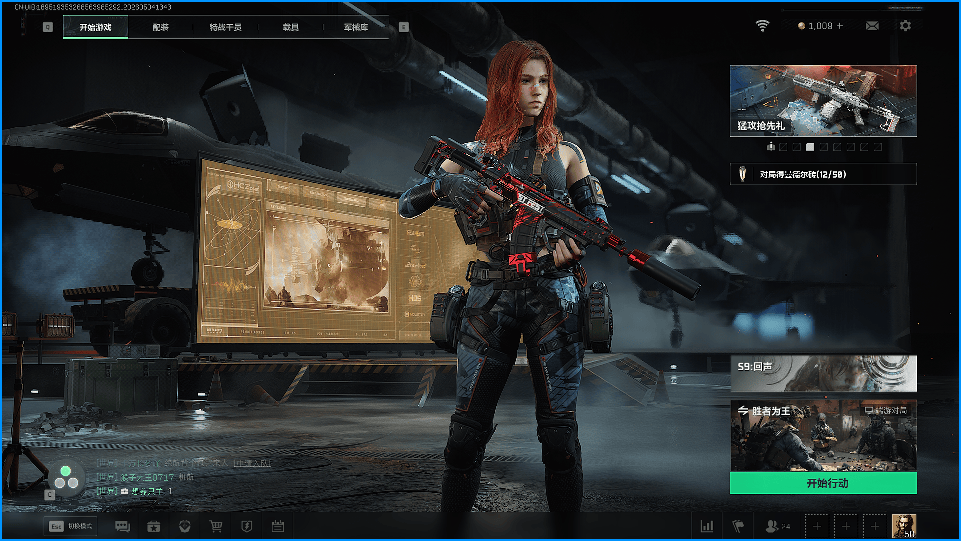Click the C key hint under wheel
Image resolution: width=961 pixels, height=541 pixels.
tap(50, 495)
